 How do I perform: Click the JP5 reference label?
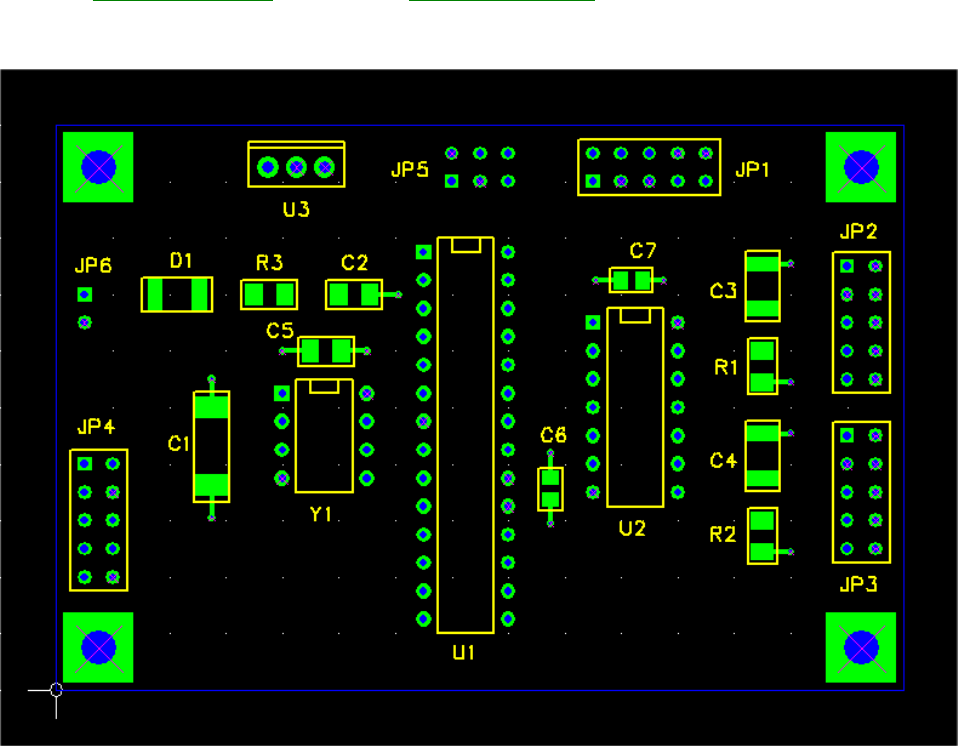[x=410, y=169]
